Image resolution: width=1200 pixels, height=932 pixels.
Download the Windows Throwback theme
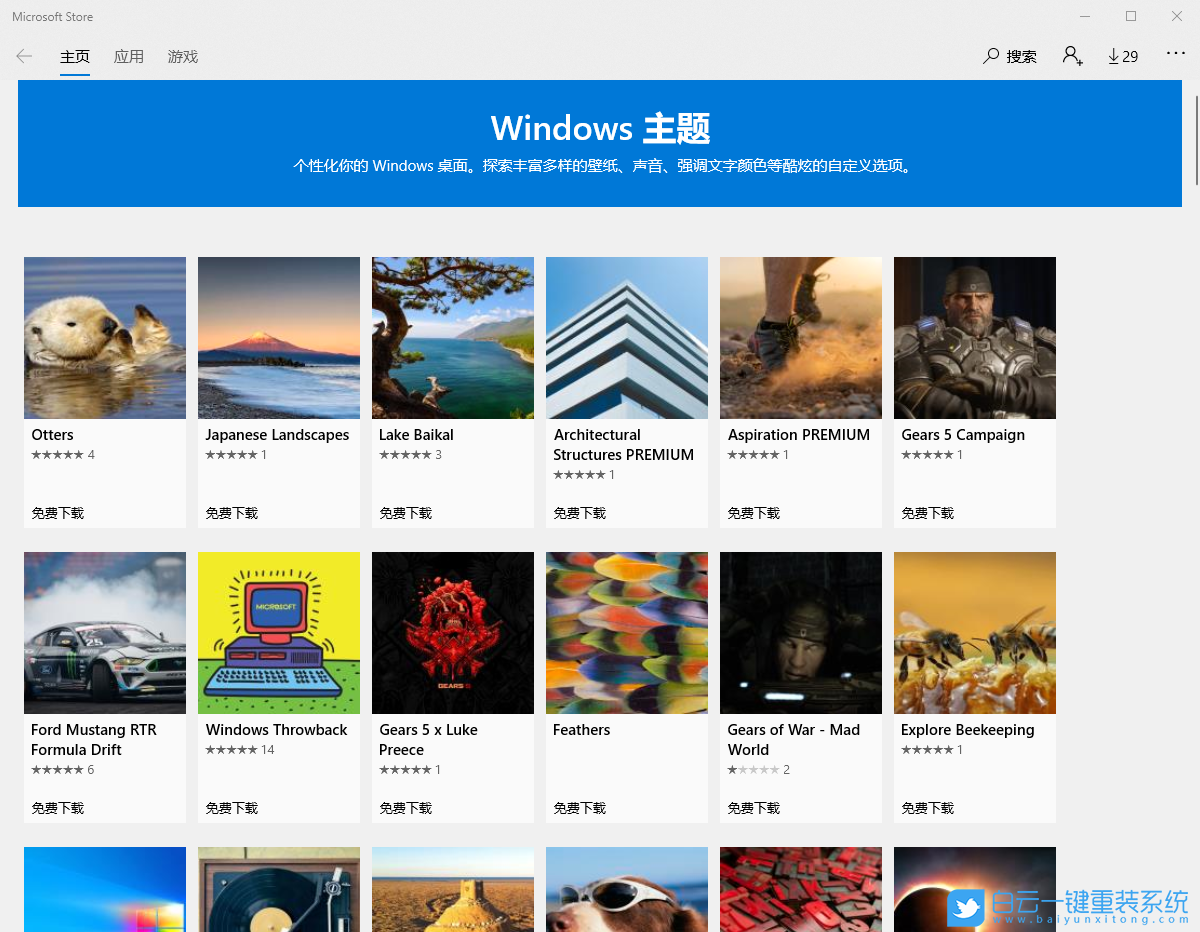pos(231,807)
